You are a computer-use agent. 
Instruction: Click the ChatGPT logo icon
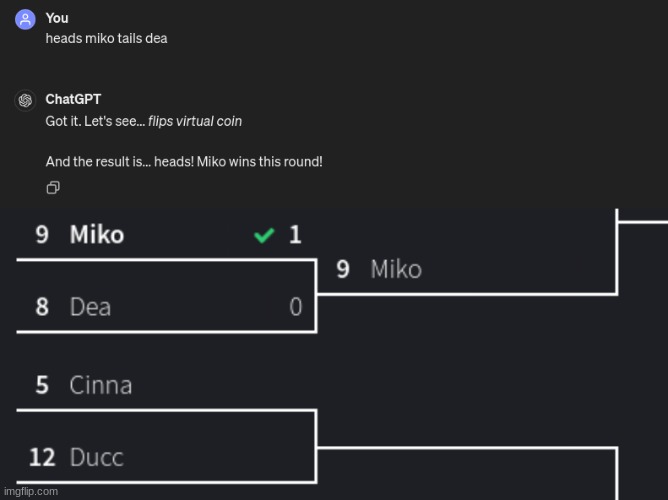tap(24, 101)
